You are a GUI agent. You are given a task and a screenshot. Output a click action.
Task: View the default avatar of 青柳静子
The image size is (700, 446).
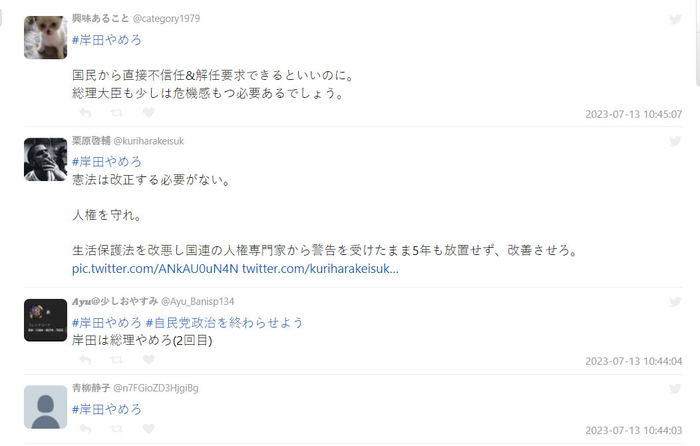pyautogui.click(x=46, y=407)
